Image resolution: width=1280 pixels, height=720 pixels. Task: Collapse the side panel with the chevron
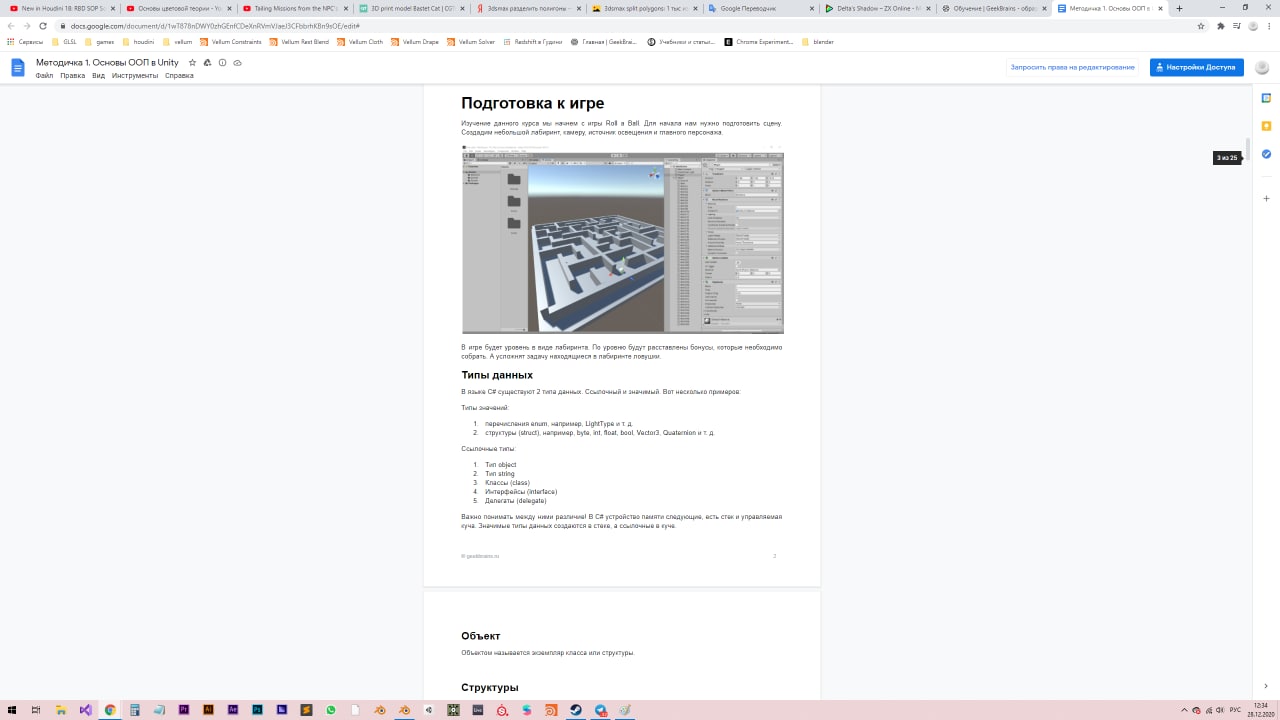coord(1266,686)
